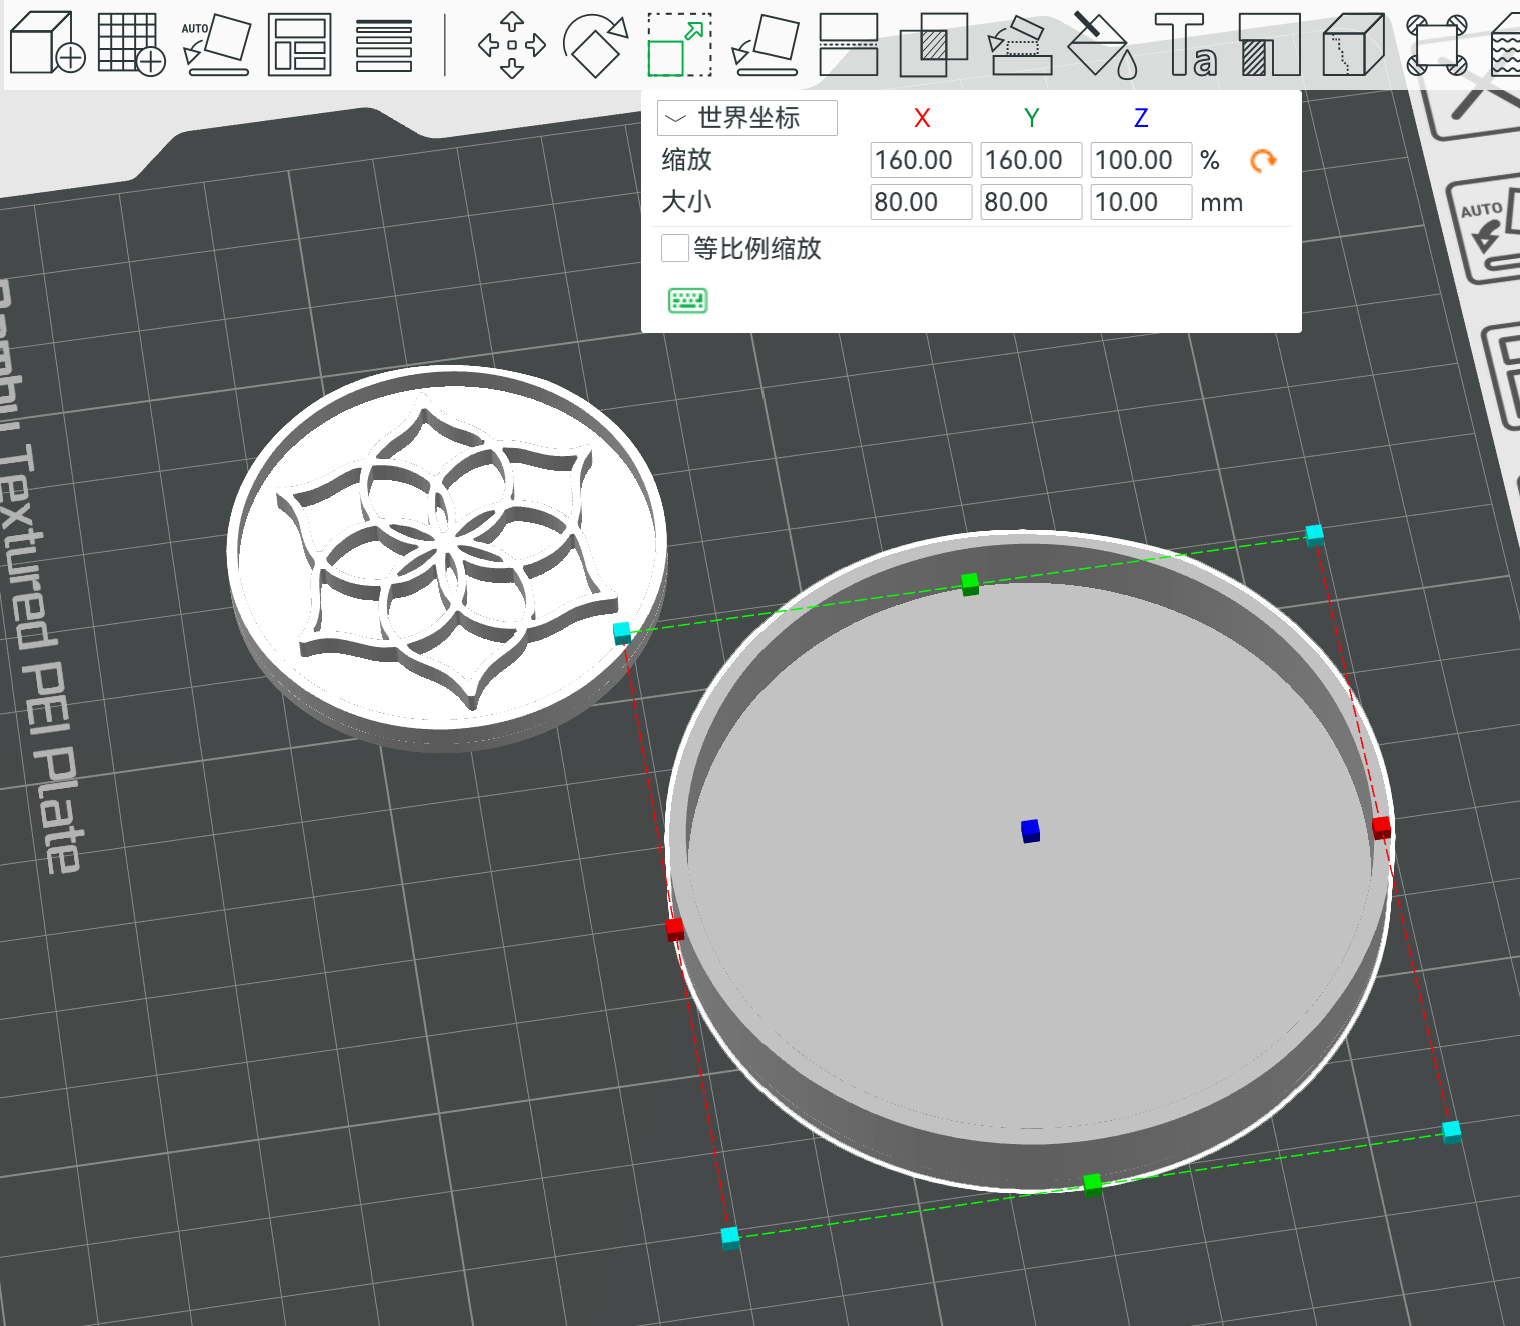
Task: Click the cyan corner handle at the gizmo's upper right
Action: click(x=1315, y=534)
